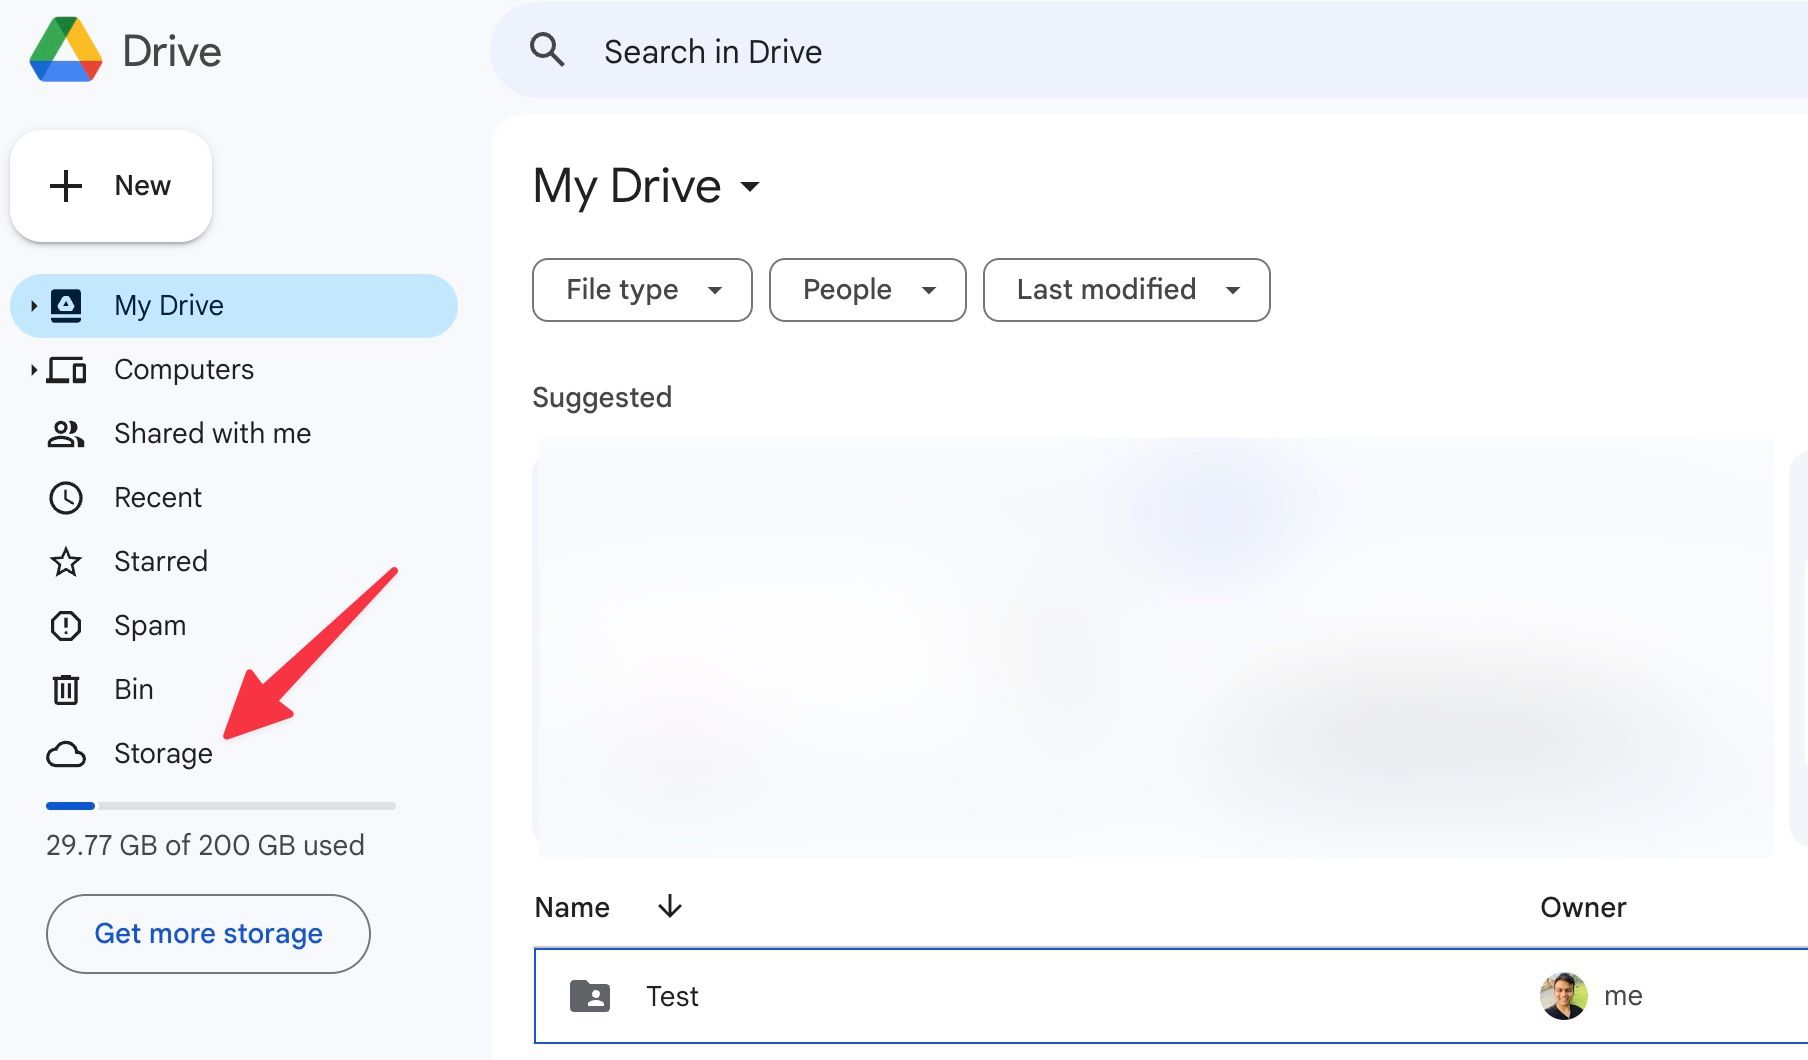This screenshot has height=1060, width=1808.
Task: Expand the Computers tree item
Action: click(x=33, y=369)
